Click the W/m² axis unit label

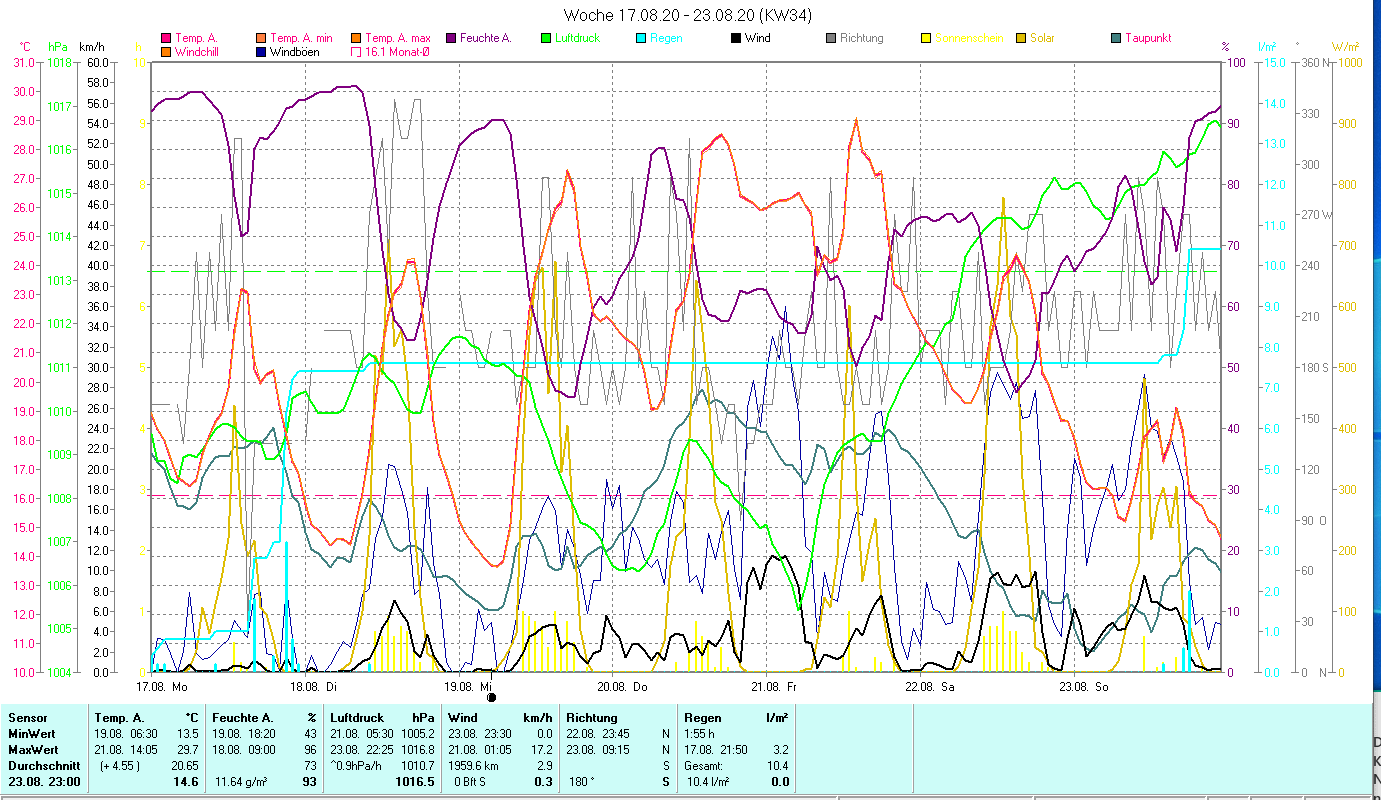tap(1345, 47)
